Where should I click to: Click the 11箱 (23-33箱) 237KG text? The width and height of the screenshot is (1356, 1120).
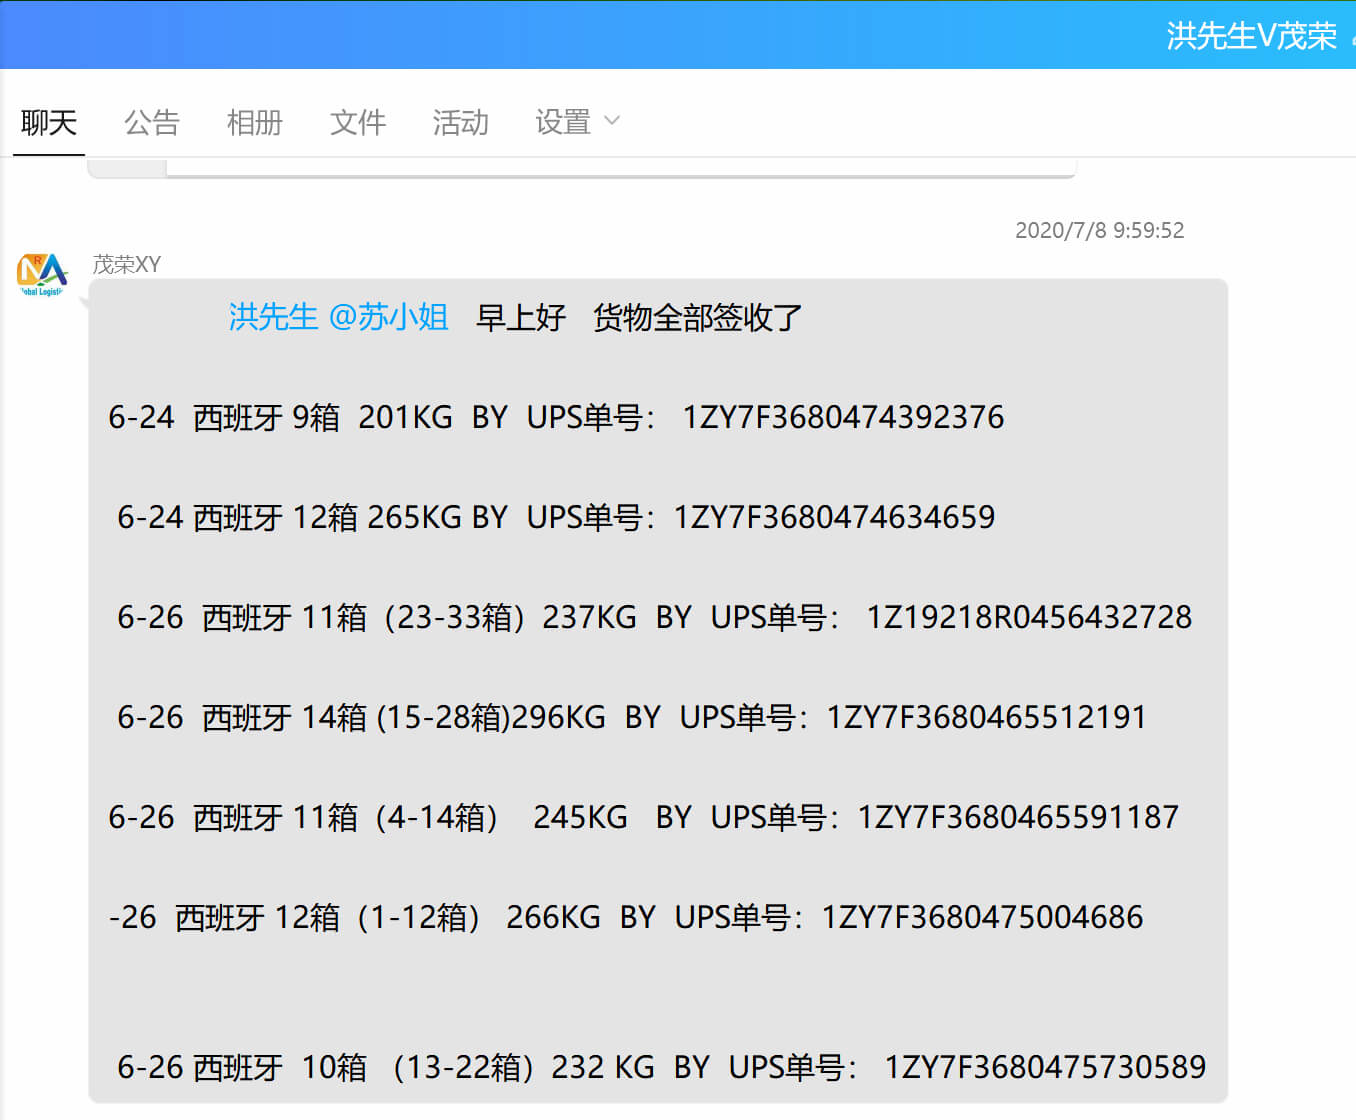point(469,617)
